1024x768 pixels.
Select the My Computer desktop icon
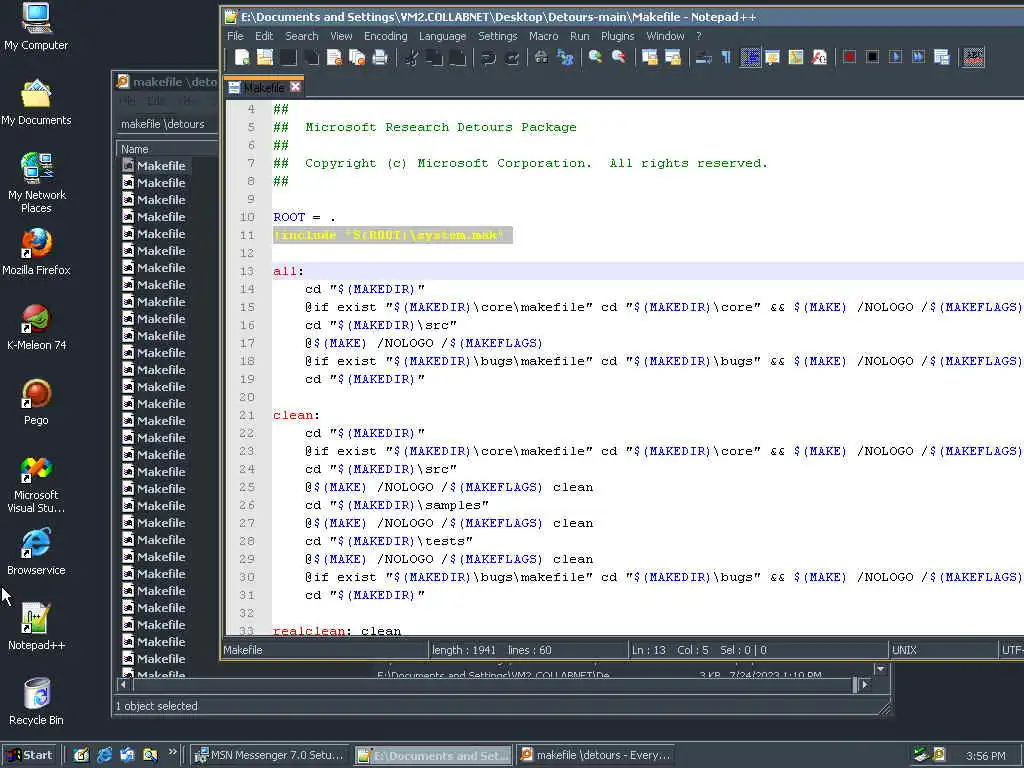pos(36,27)
